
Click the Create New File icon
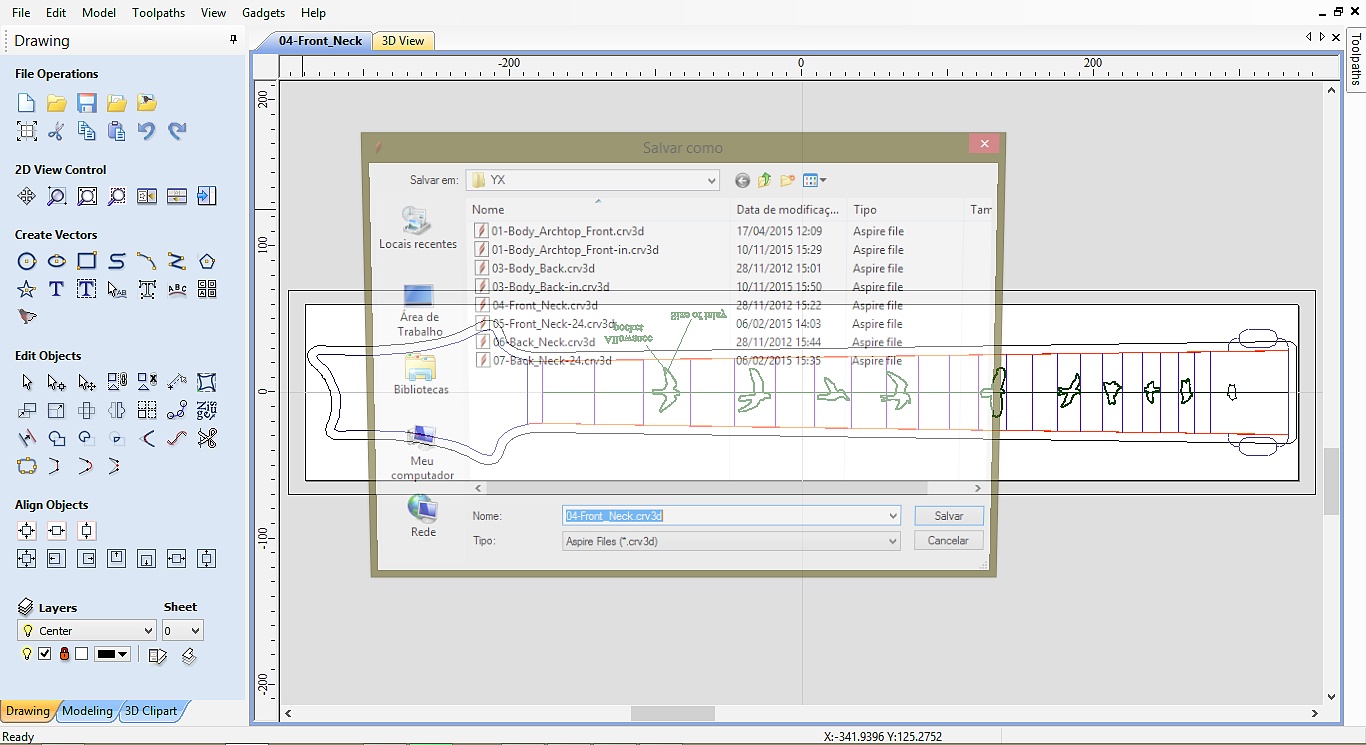(x=27, y=103)
